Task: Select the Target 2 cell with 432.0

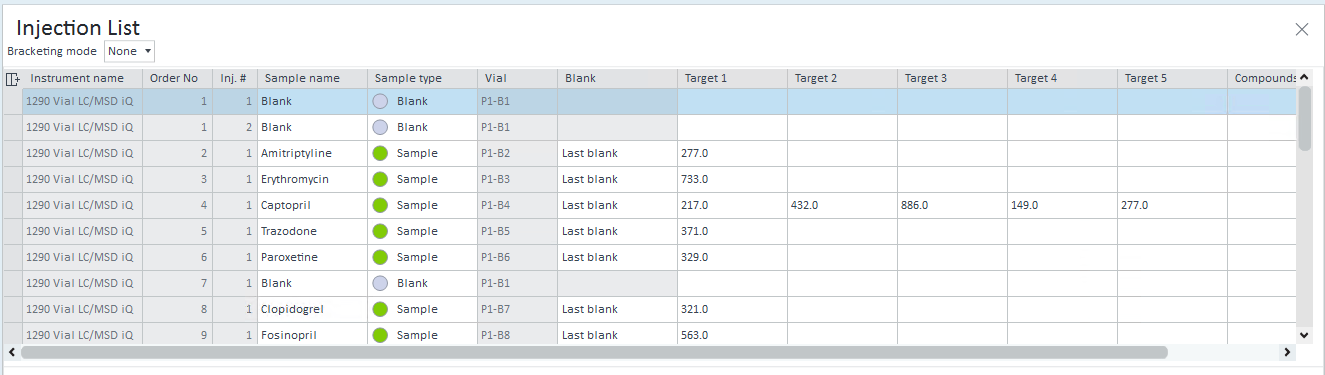Action: [x=843, y=205]
